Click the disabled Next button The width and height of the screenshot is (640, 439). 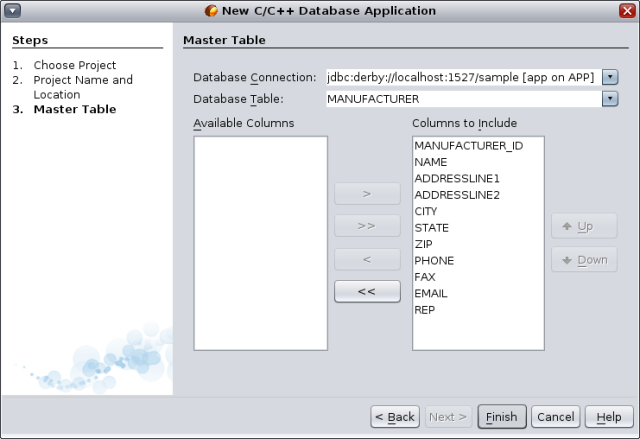448,417
